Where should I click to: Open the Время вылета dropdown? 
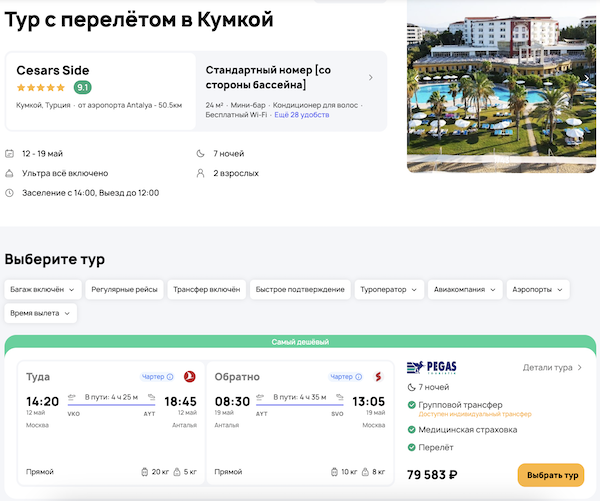pyautogui.click(x=40, y=313)
